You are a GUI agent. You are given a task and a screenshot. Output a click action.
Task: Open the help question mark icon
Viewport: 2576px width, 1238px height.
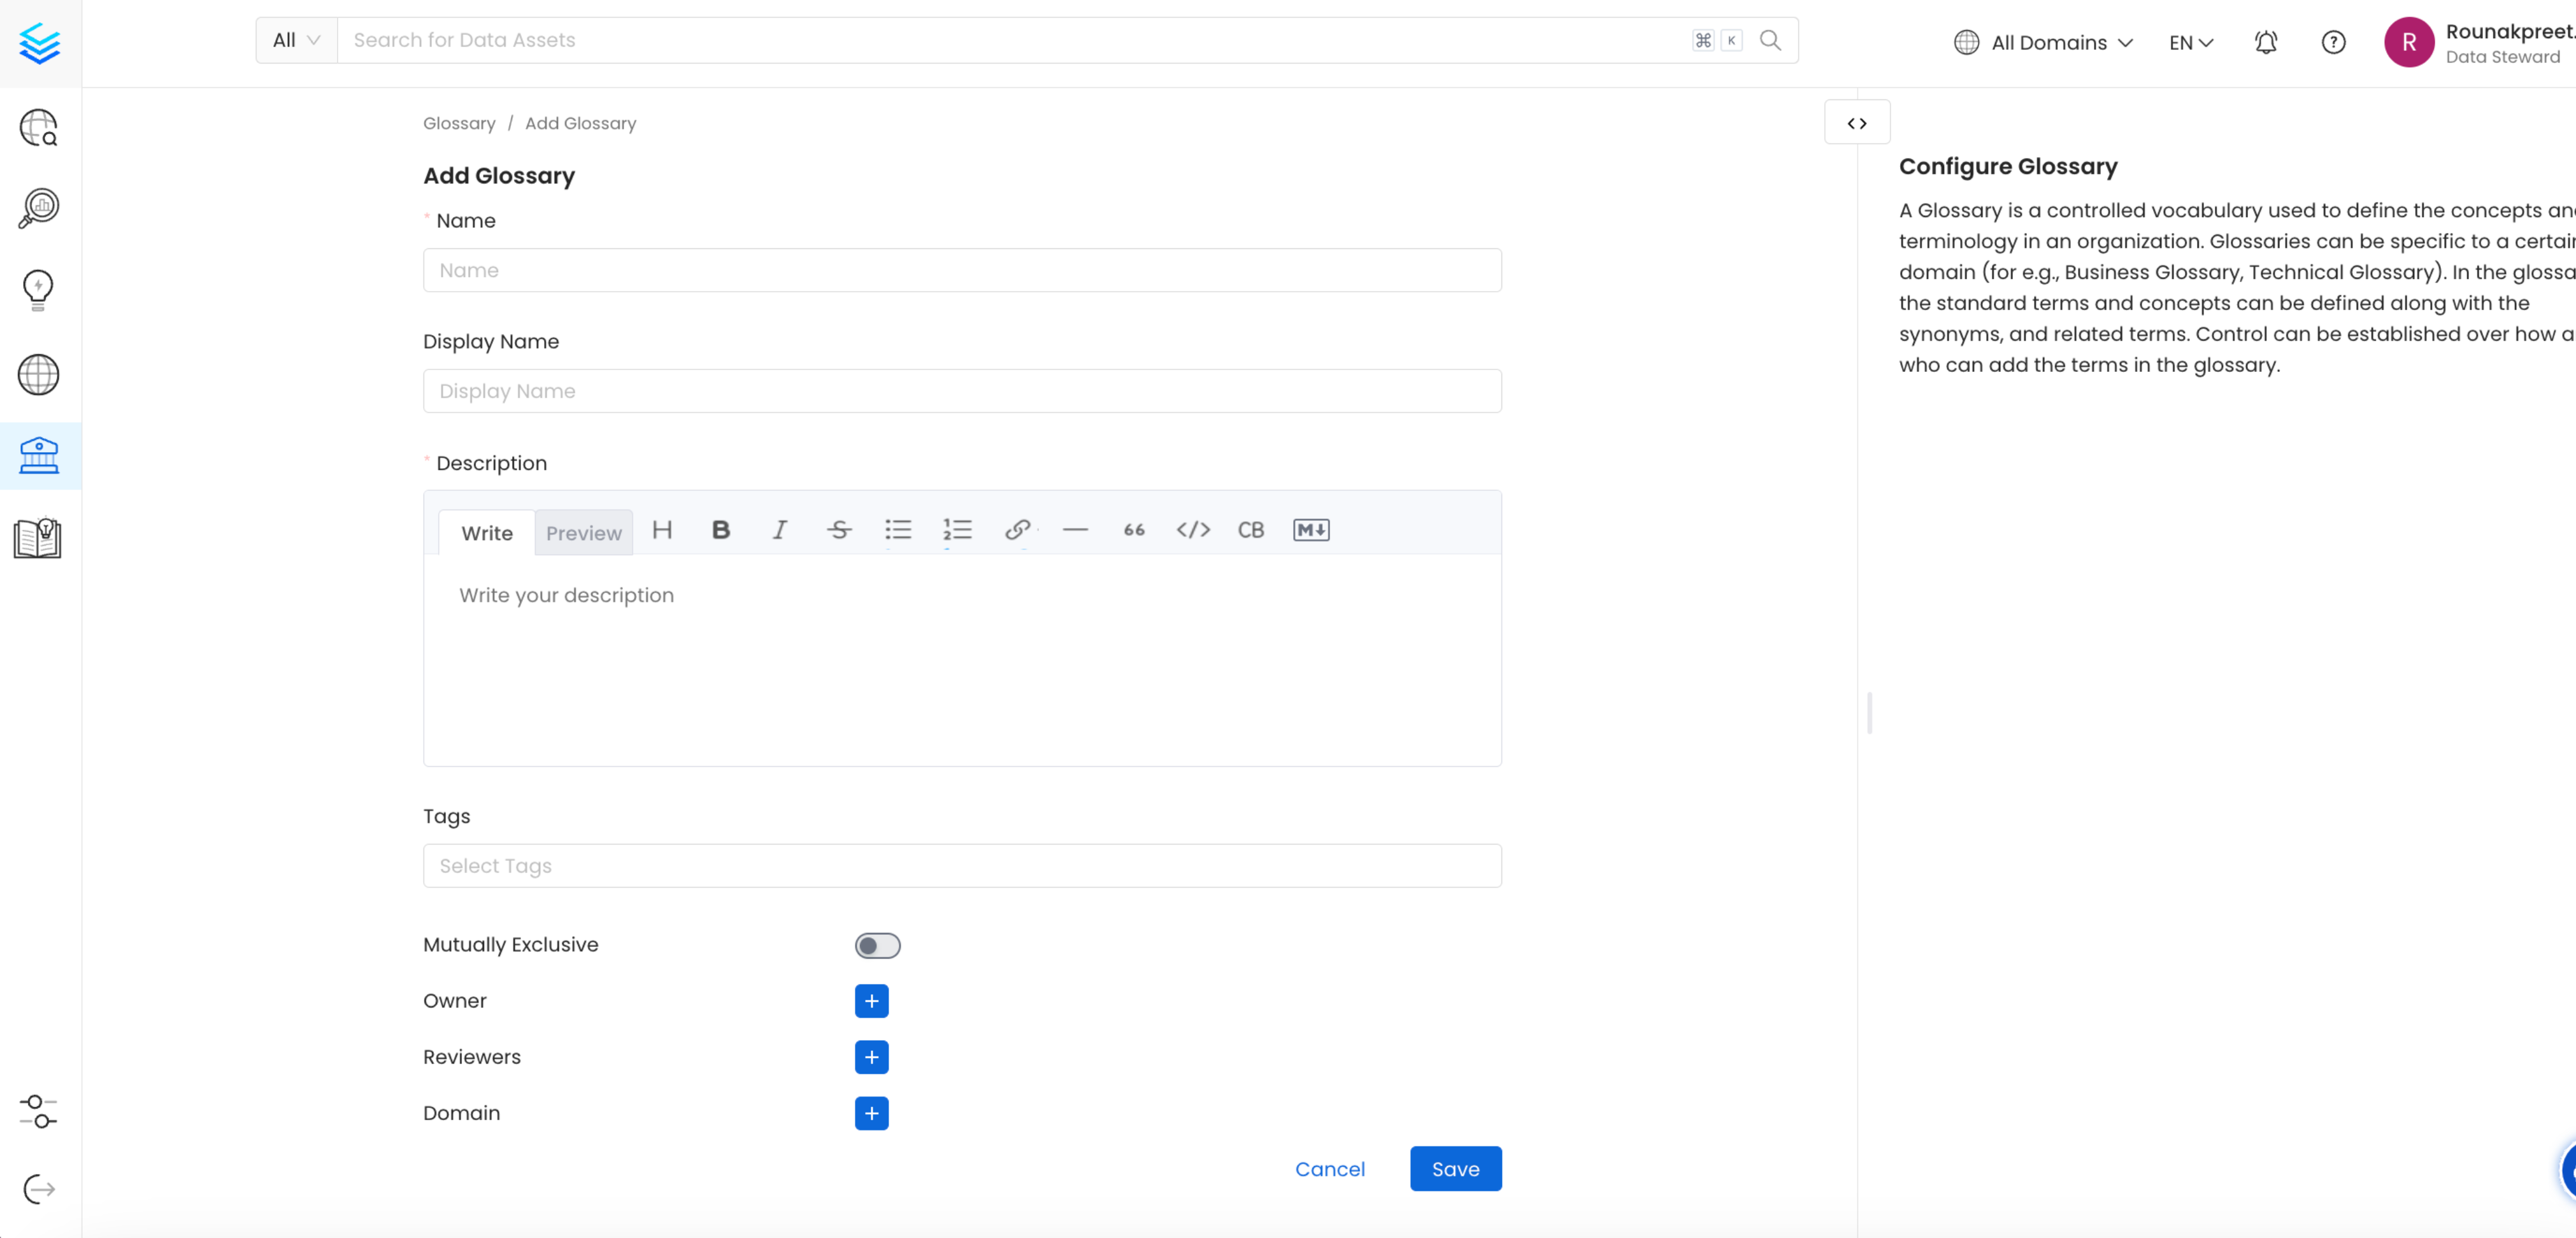[2333, 42]
